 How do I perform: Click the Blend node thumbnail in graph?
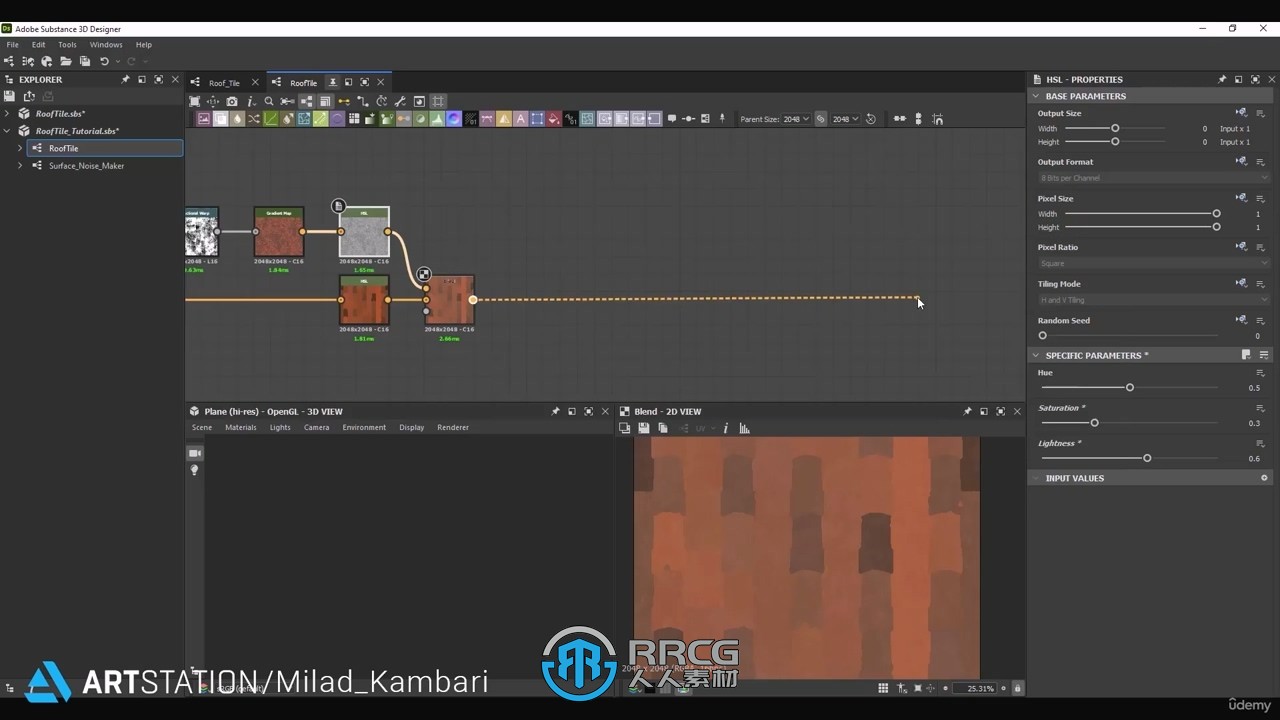pyautogui.click(x=449, y=300)
